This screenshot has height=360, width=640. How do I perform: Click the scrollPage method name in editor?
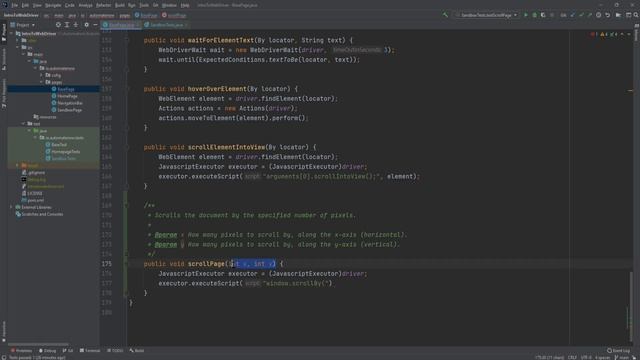point(206,264)
